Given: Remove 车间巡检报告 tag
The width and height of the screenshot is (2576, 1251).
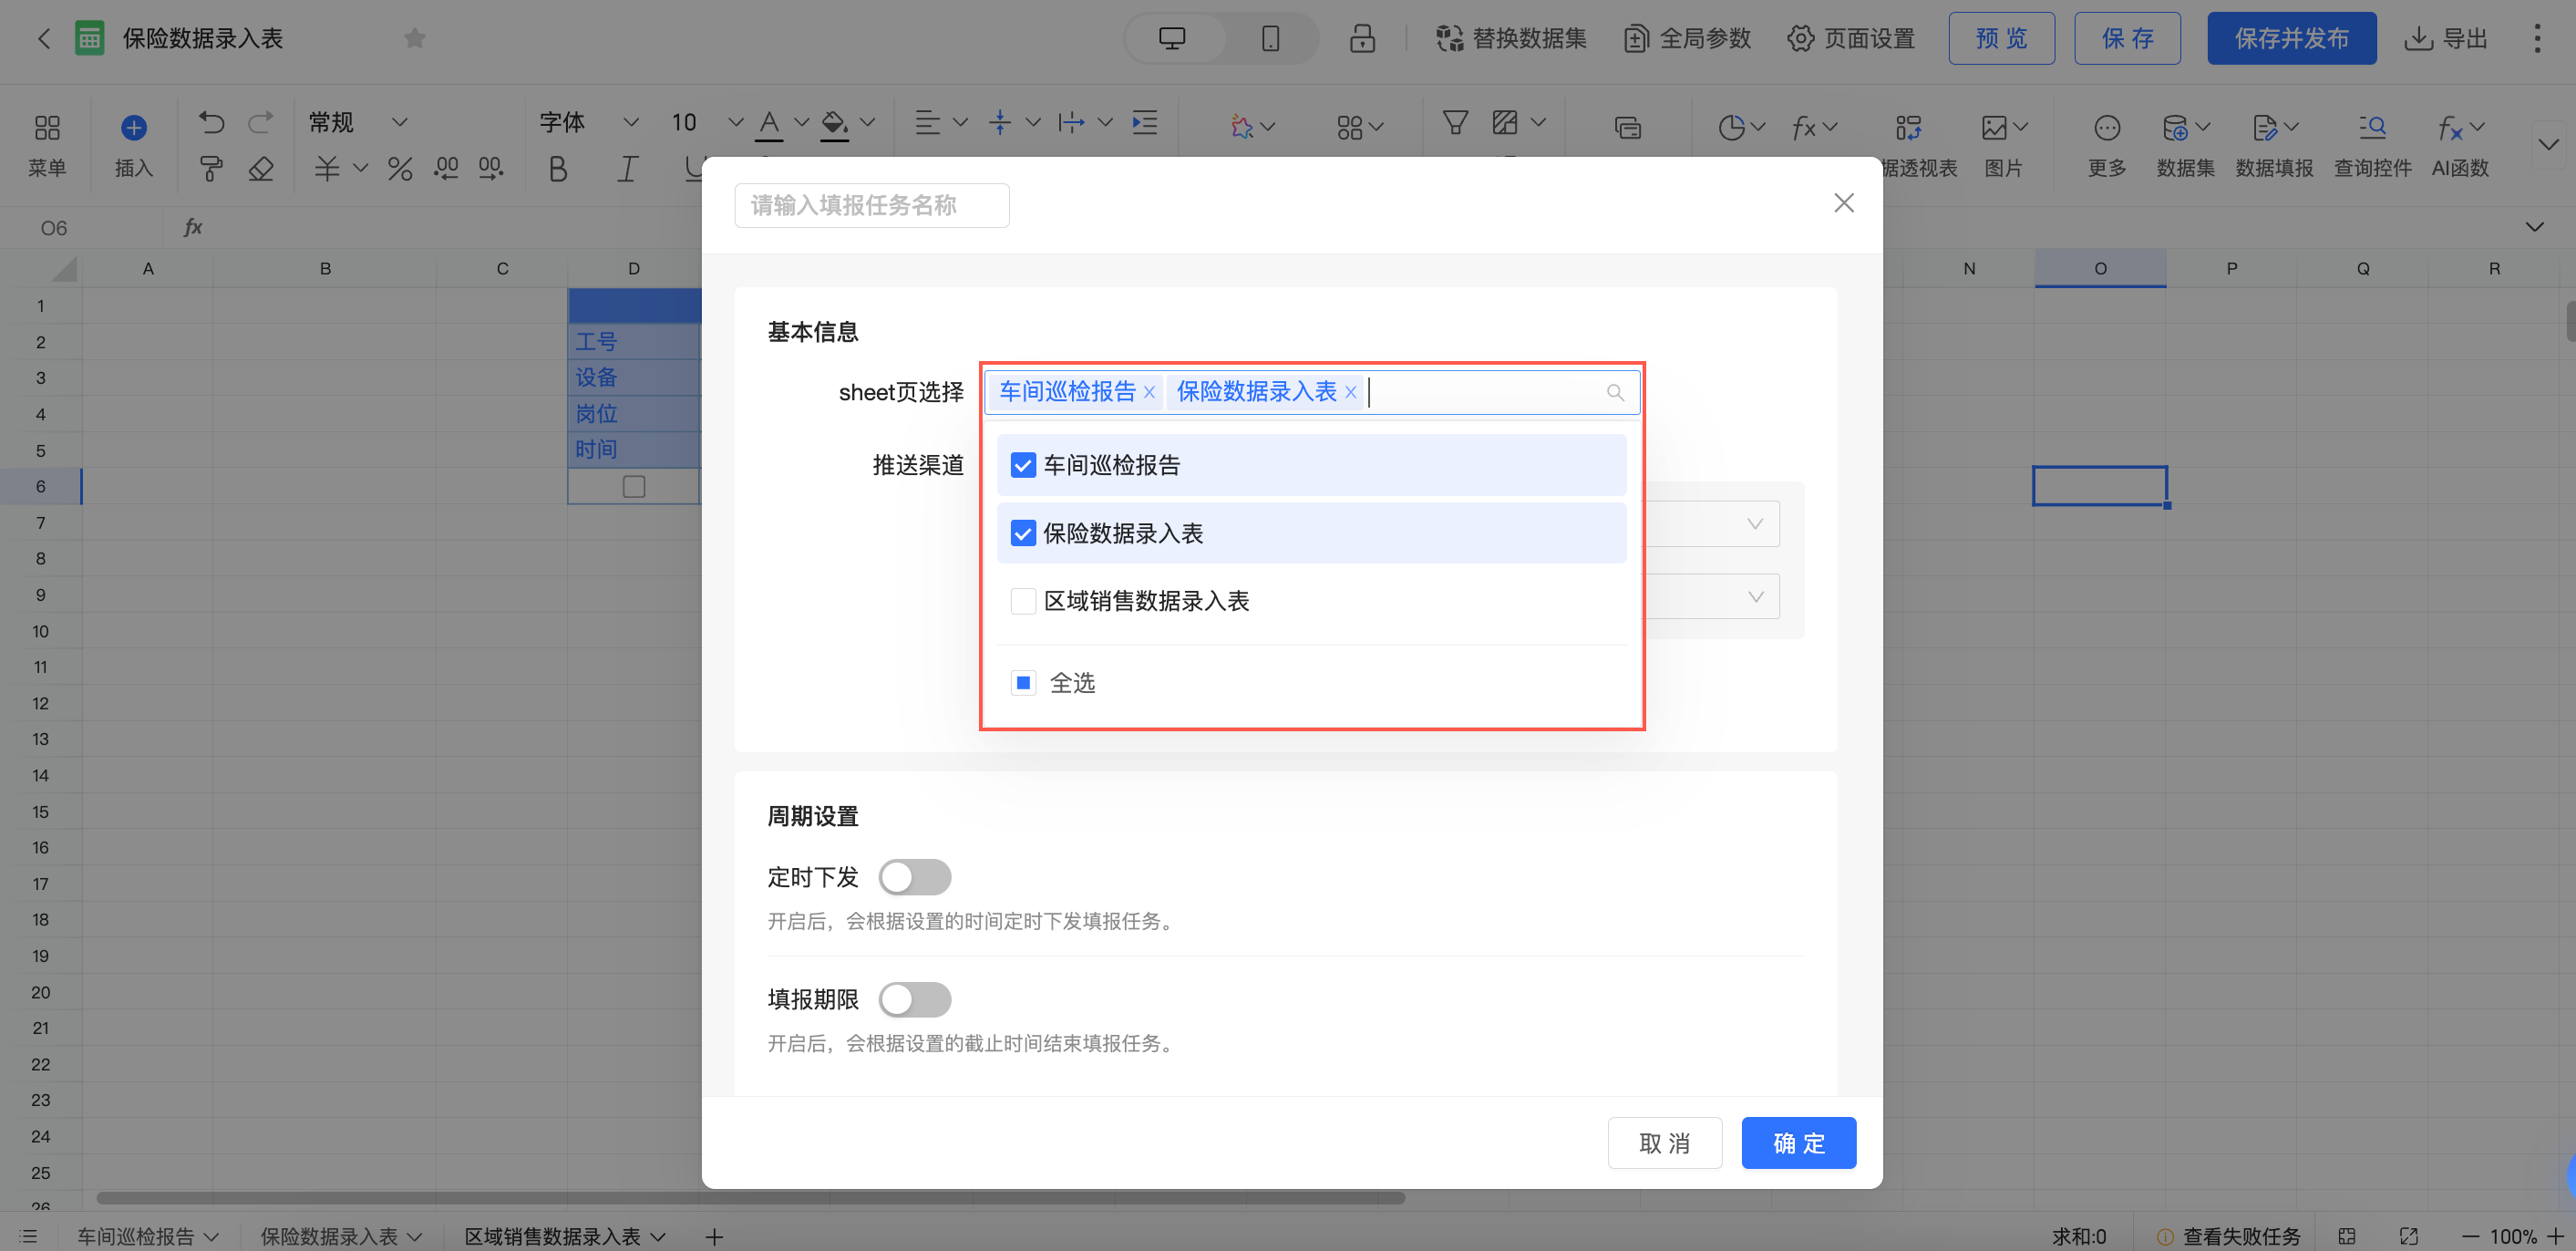Looking at the screenshot, I should [1149, 393].
